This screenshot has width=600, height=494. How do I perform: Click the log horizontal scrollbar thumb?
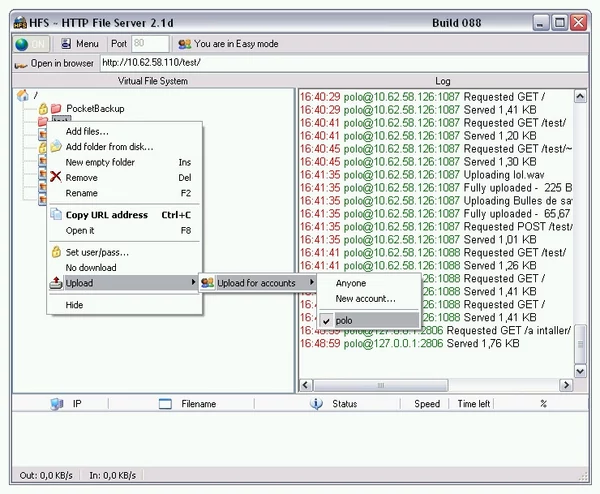pos(380,385)
